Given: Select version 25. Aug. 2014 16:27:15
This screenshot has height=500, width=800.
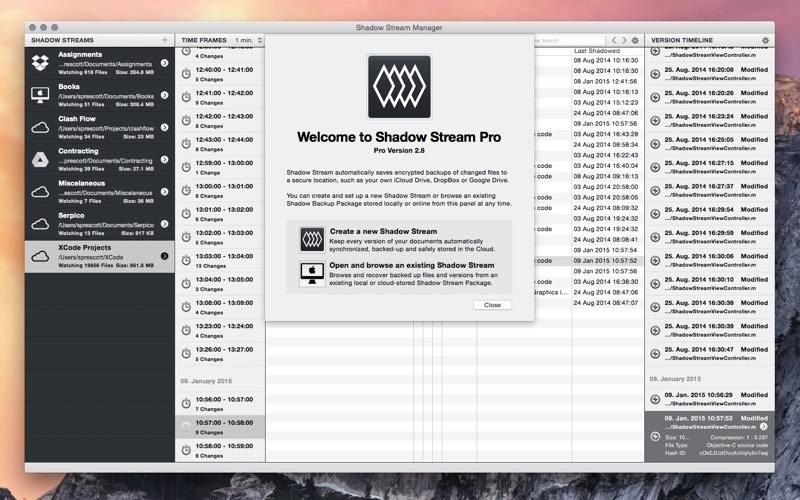Looking at the screenshot, I should point(710,167).
